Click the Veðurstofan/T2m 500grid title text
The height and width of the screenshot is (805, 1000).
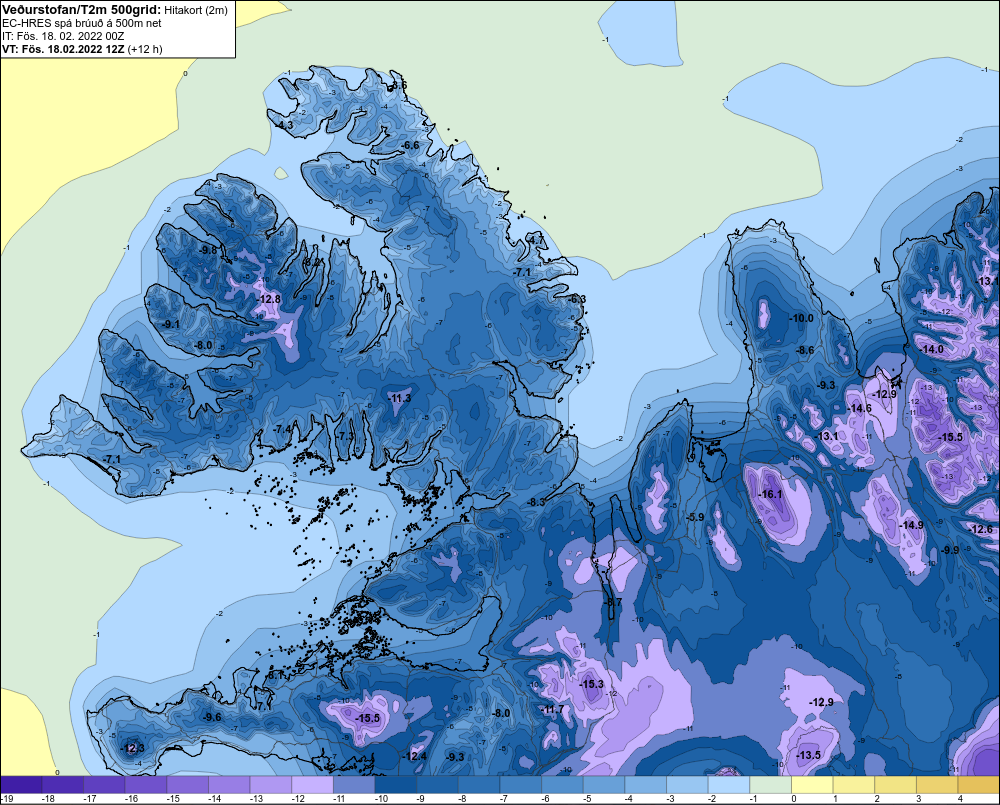click(x=81, y=10)
